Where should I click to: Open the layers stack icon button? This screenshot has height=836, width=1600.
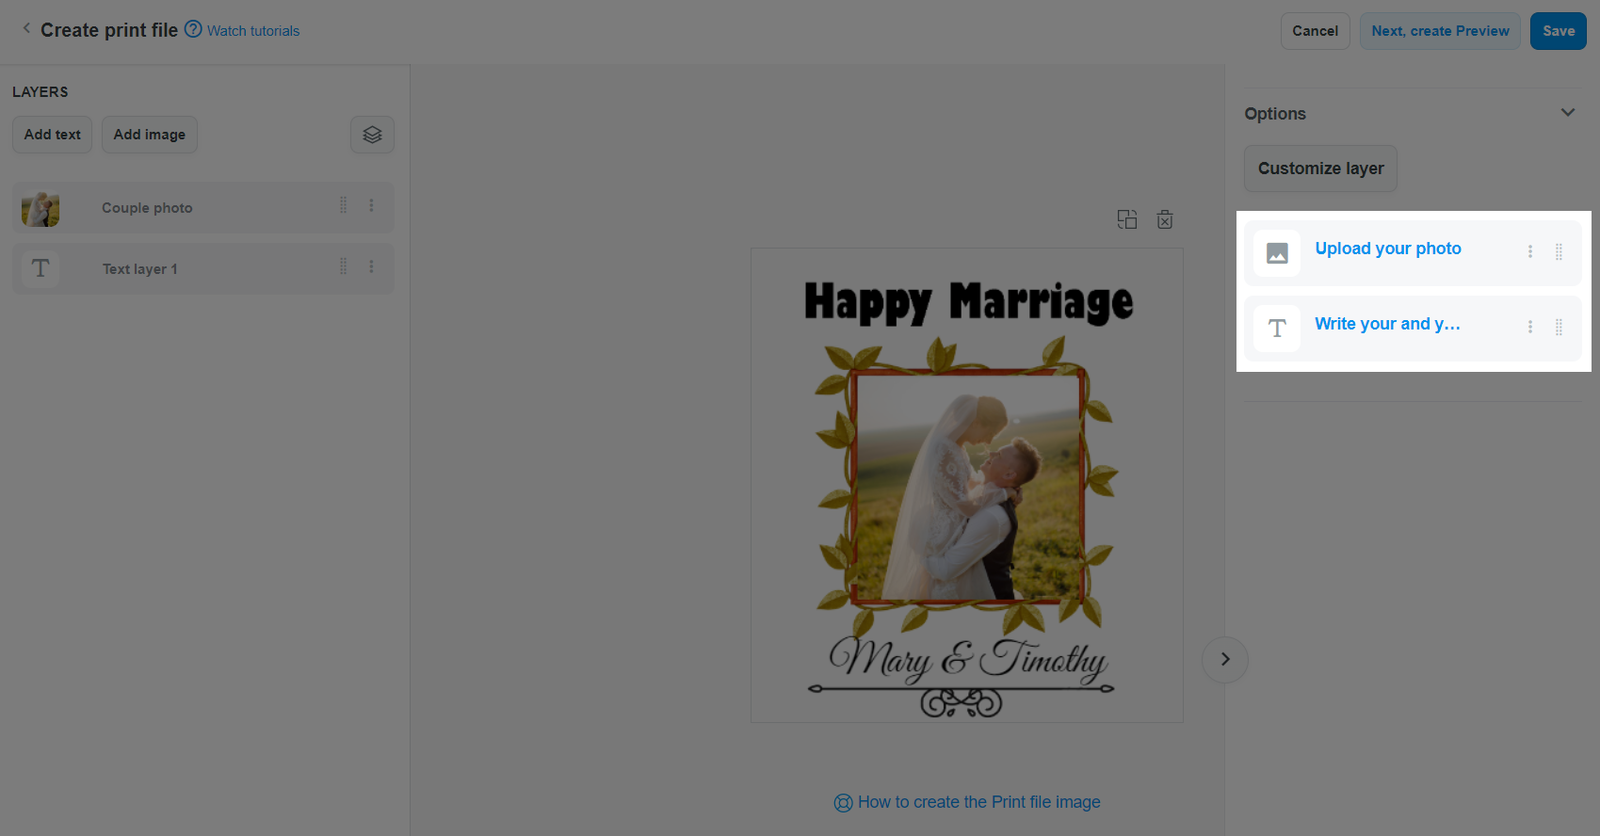(x=372, y=135)
